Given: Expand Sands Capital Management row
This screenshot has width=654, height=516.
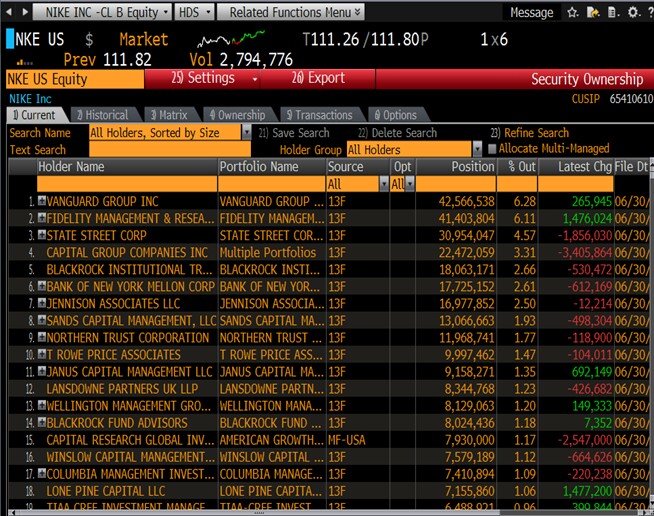Looking at the screenshot, I should coord(42,320).
